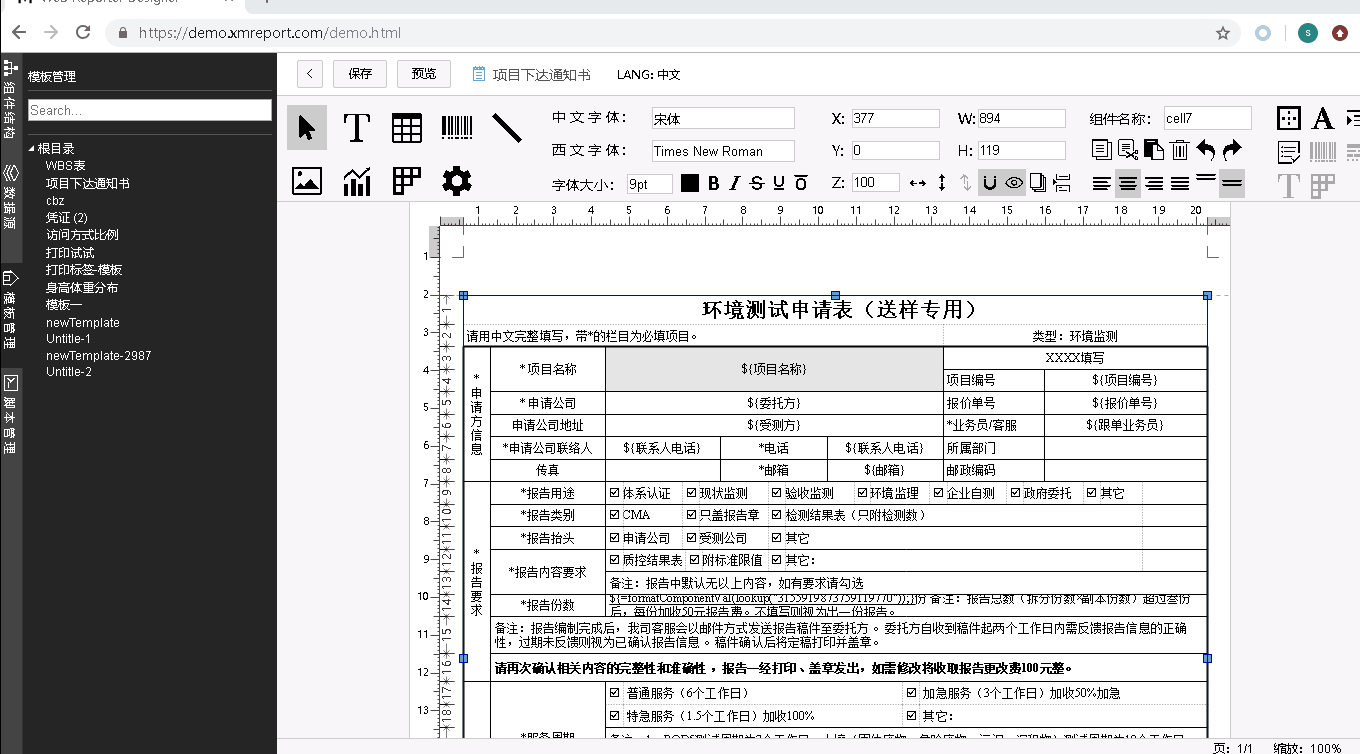Click the template Search field

coord(150,110)
